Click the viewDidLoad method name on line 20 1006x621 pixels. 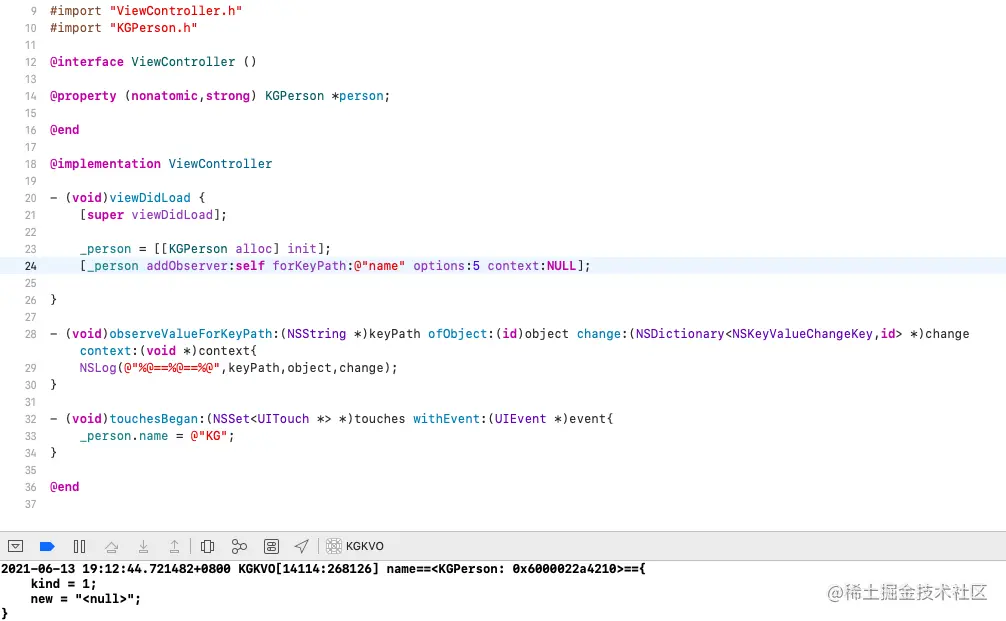coord(150,198)
